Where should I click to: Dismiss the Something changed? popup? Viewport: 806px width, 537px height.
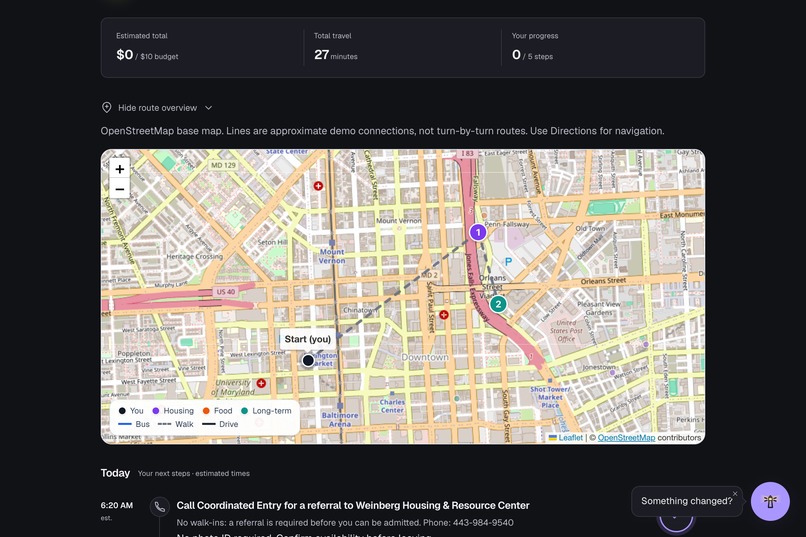click(735, 494)
